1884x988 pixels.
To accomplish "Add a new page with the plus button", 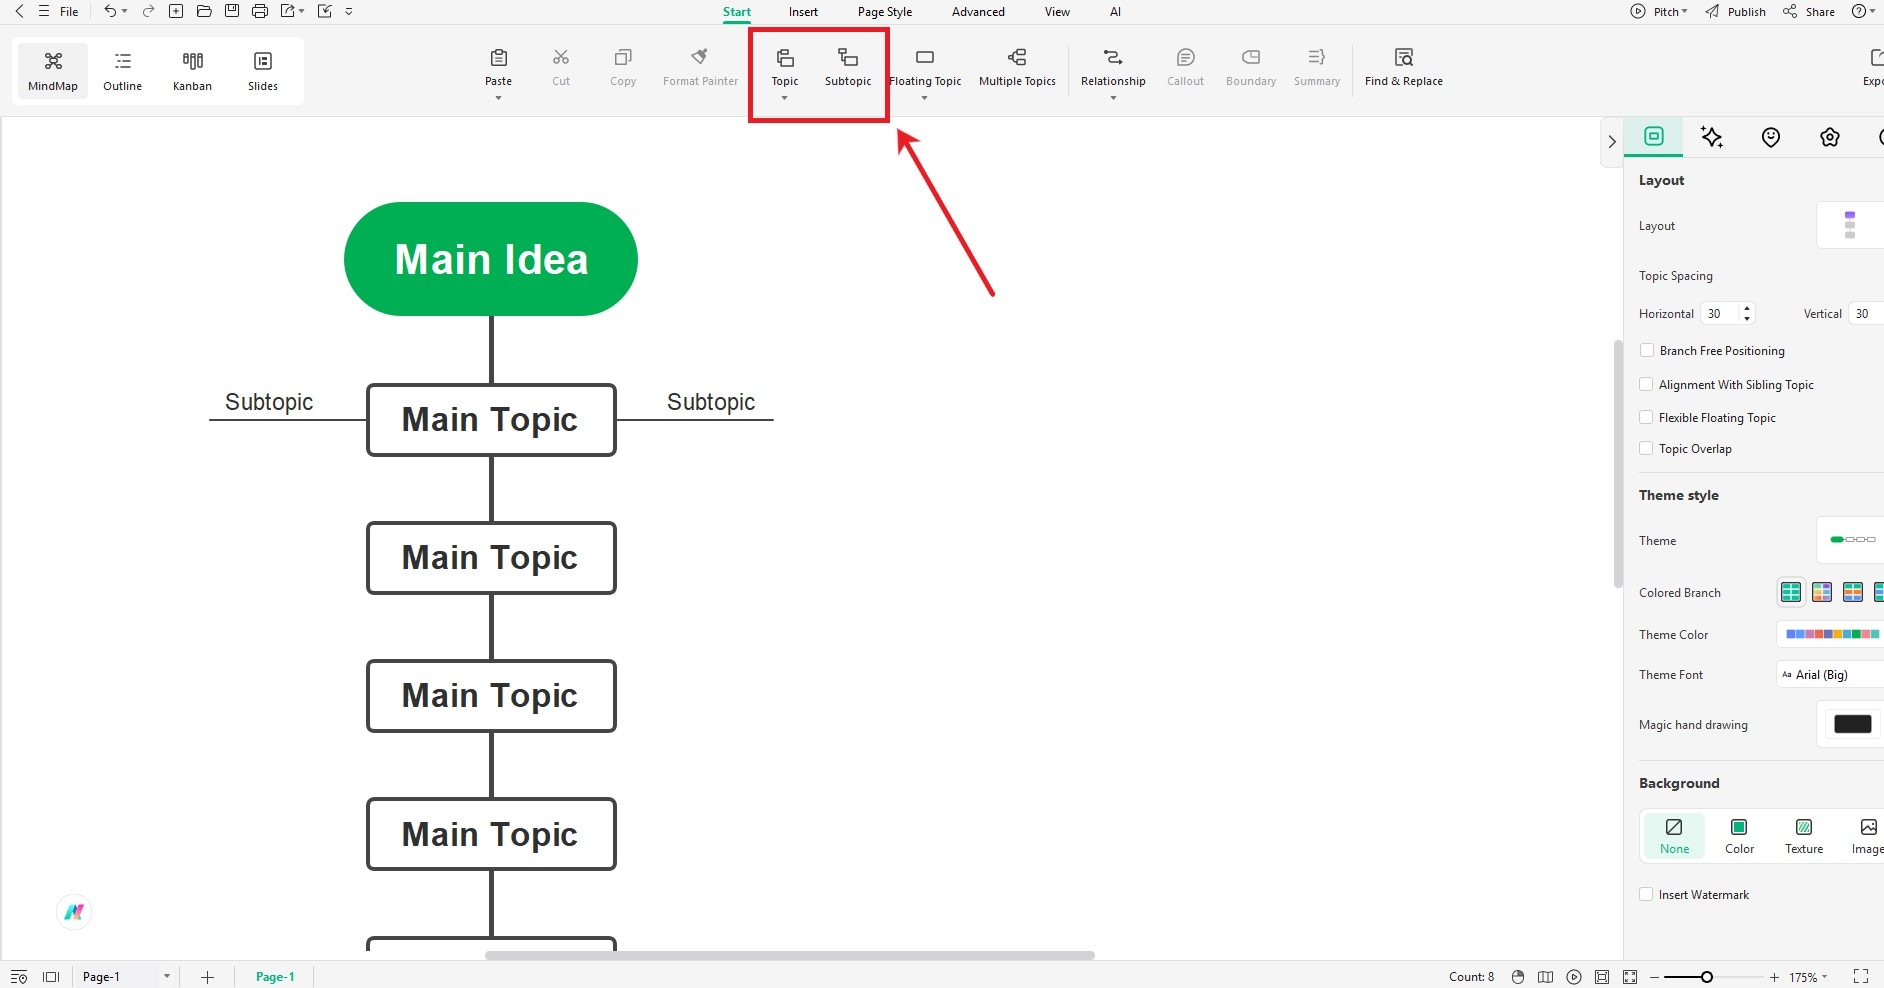I will pos(207,977).
